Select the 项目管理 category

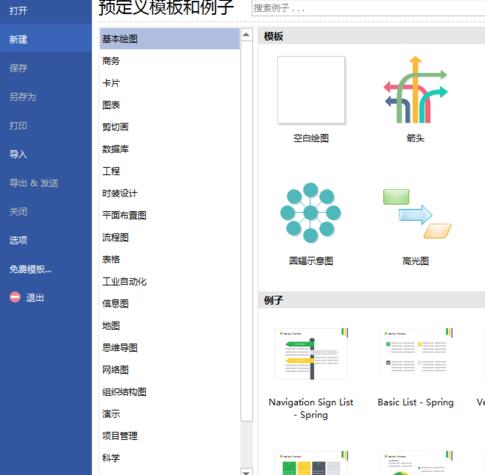170,436
